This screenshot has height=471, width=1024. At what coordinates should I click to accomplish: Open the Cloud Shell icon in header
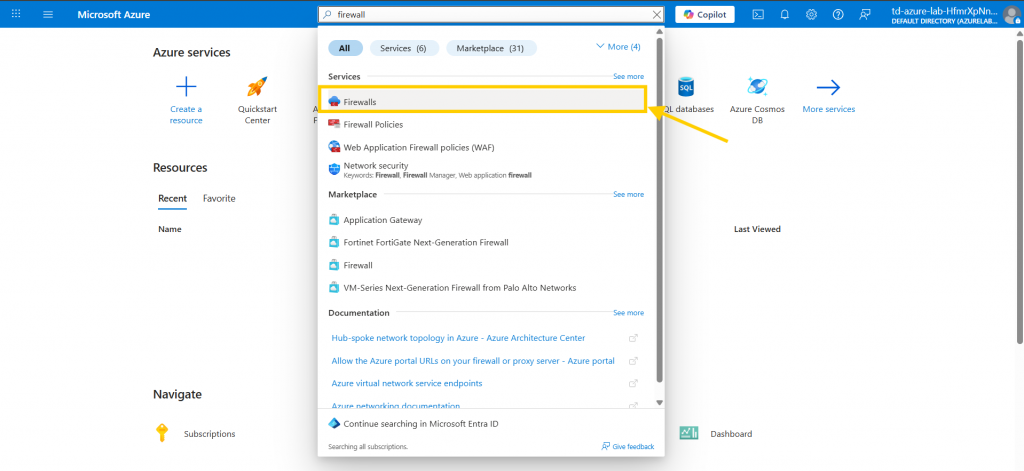[759, 14]
